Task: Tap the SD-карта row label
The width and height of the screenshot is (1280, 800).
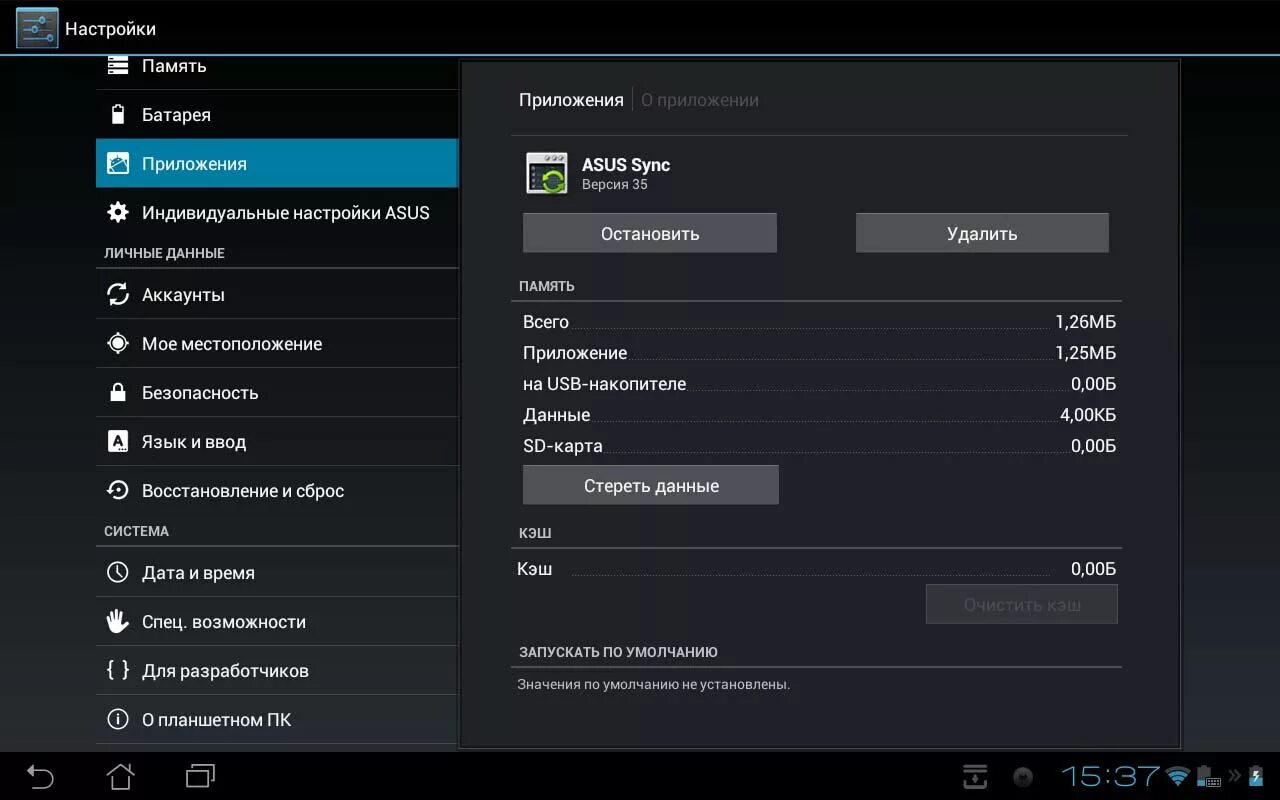Action: 563,446
